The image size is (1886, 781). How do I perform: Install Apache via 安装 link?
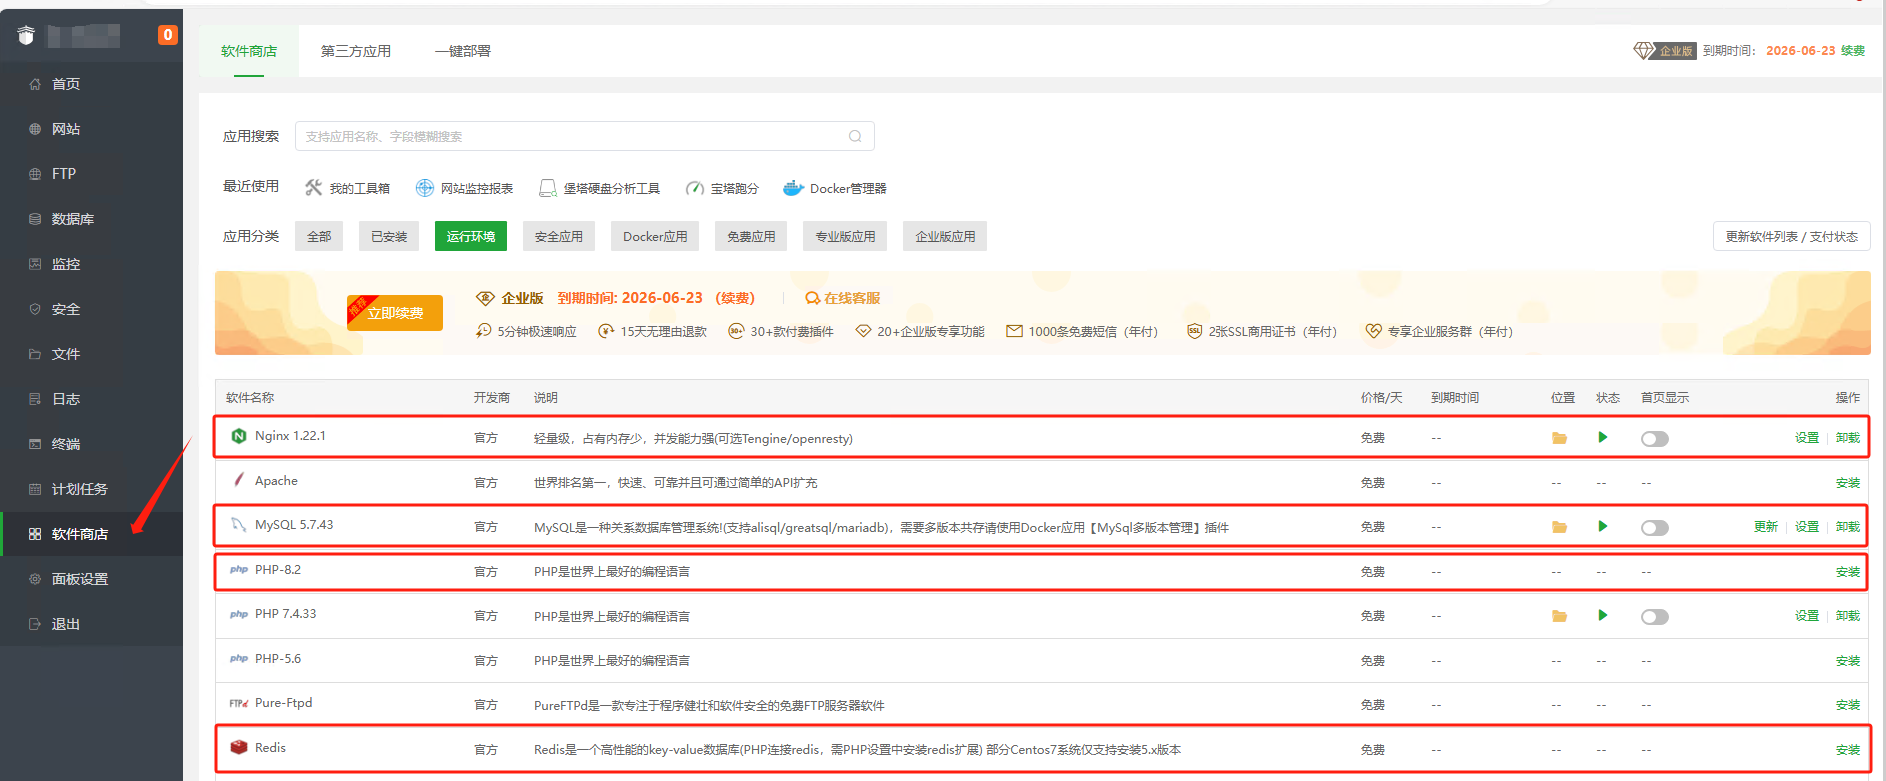1847,483
